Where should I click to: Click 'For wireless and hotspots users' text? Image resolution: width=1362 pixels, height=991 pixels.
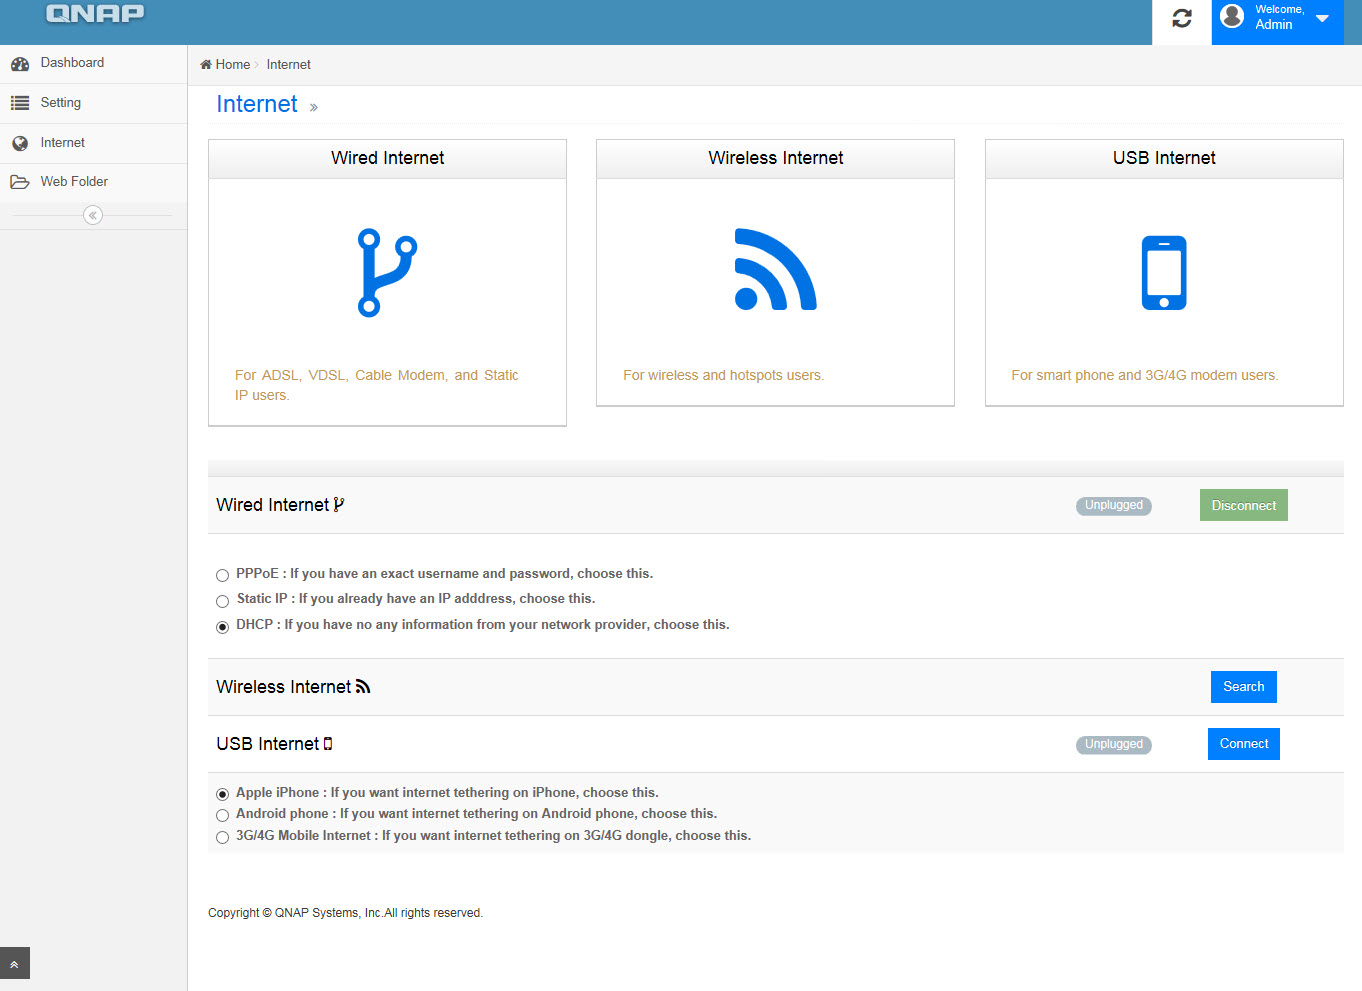[723, 375]
